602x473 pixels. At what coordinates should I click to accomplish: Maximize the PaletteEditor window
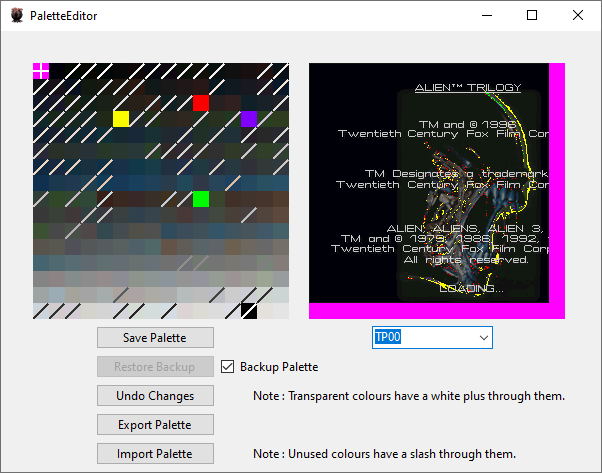(x=532, y=15)
